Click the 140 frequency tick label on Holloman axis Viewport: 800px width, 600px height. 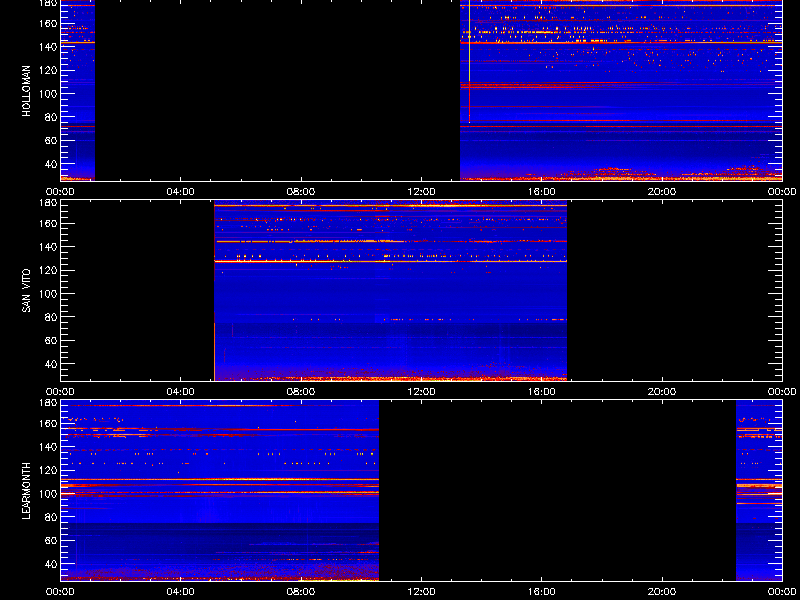point(49,47)
